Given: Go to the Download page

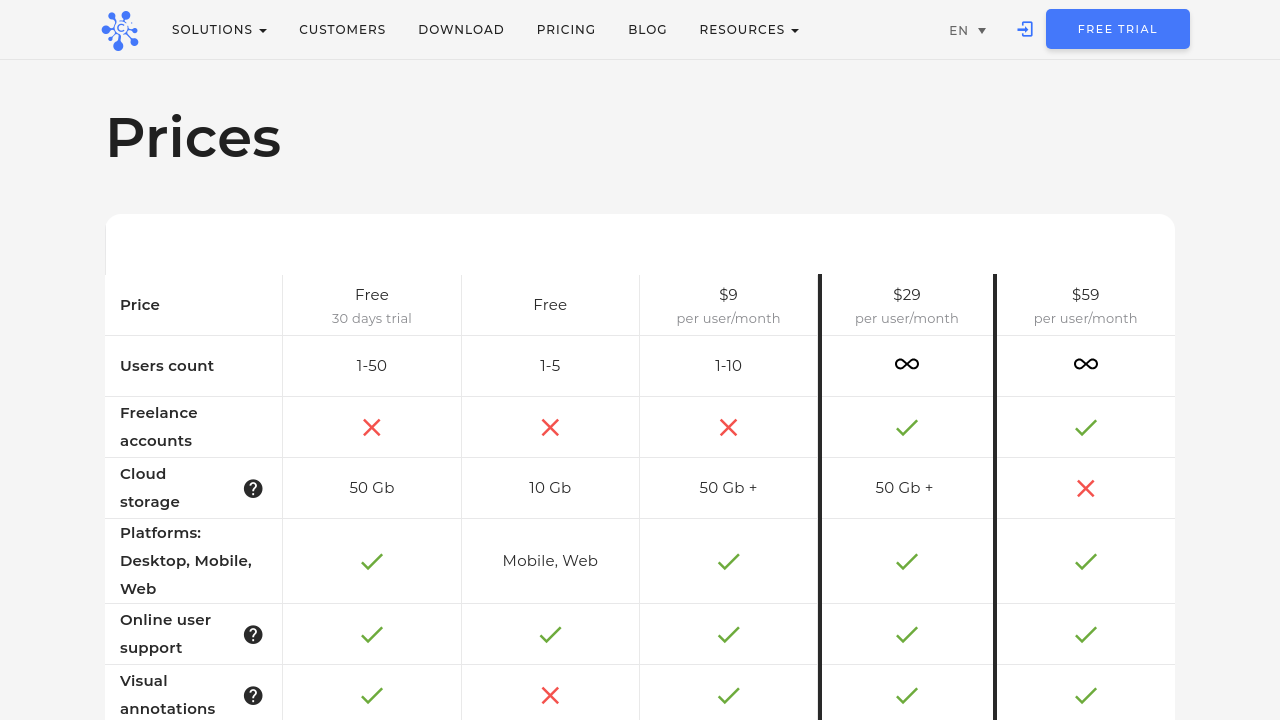Looking at the screenshot, I should tap(461, 30).
